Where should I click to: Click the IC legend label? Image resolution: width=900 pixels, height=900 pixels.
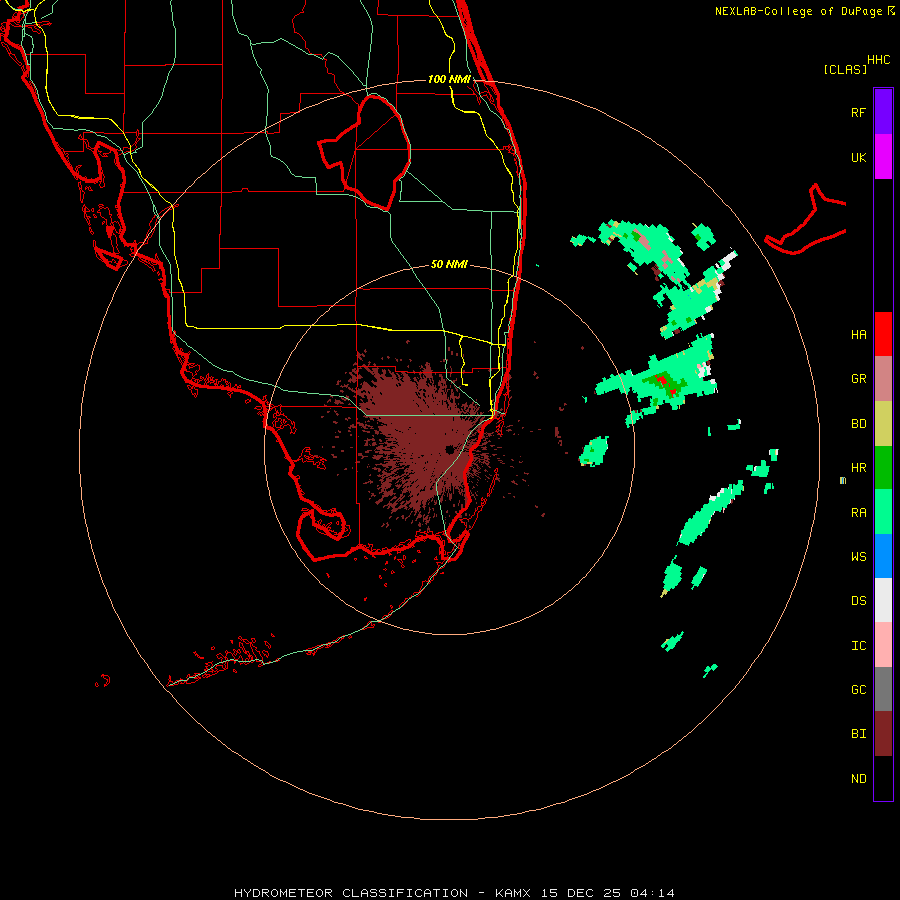point(858,646)
